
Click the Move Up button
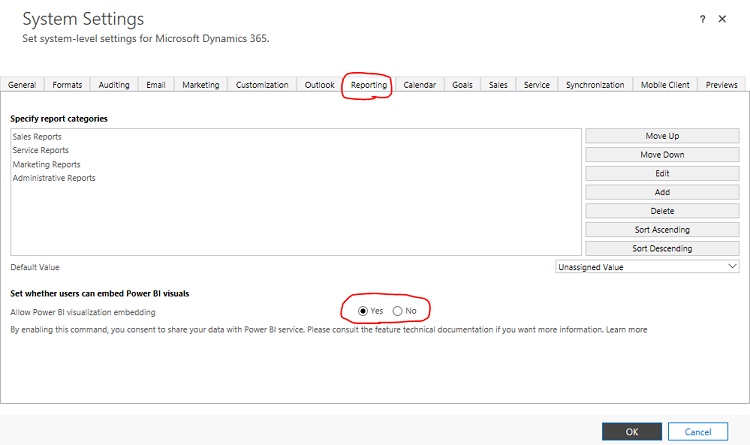[x=662, y=136]
